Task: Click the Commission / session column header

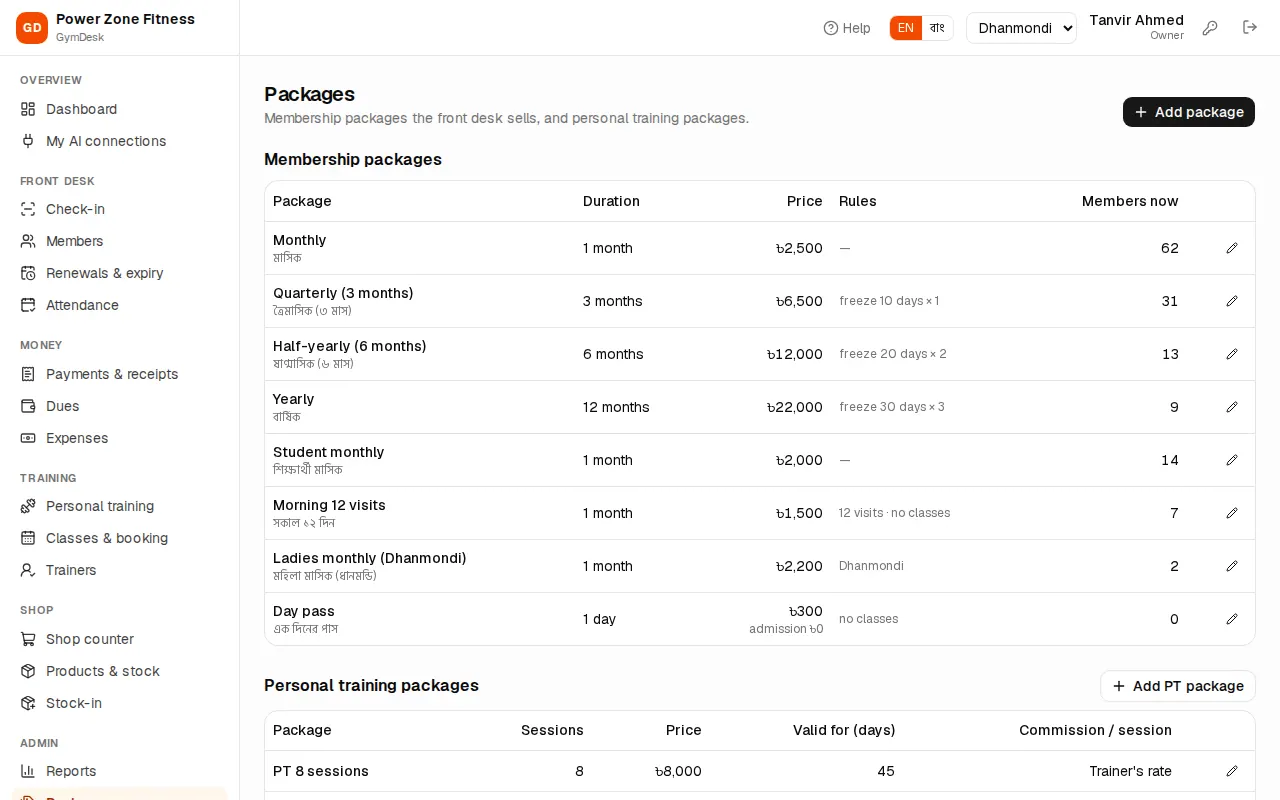Action: (x=1095, y=730)
